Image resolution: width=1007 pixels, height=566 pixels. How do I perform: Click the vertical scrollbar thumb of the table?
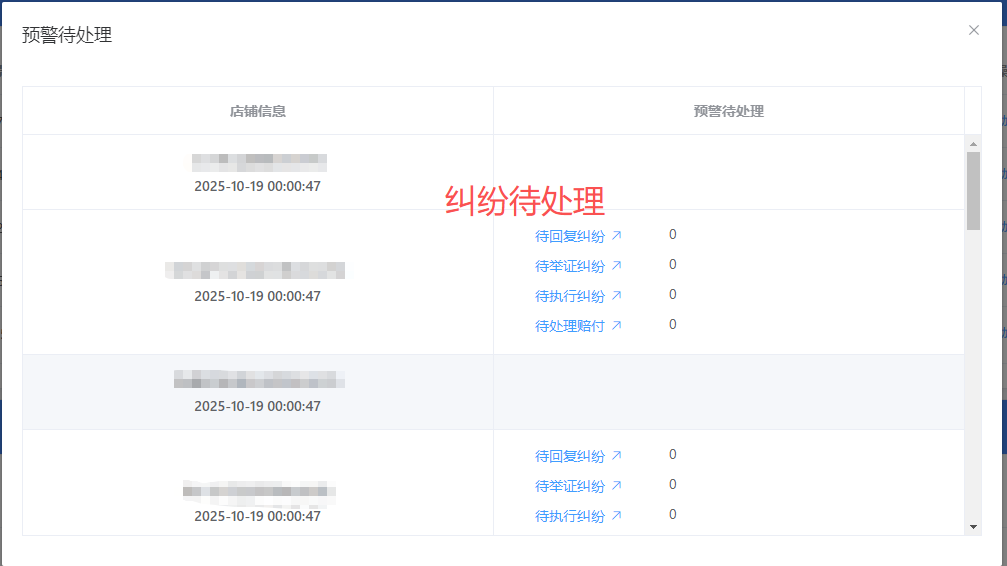pyautogui.click(x=973, y=190)
